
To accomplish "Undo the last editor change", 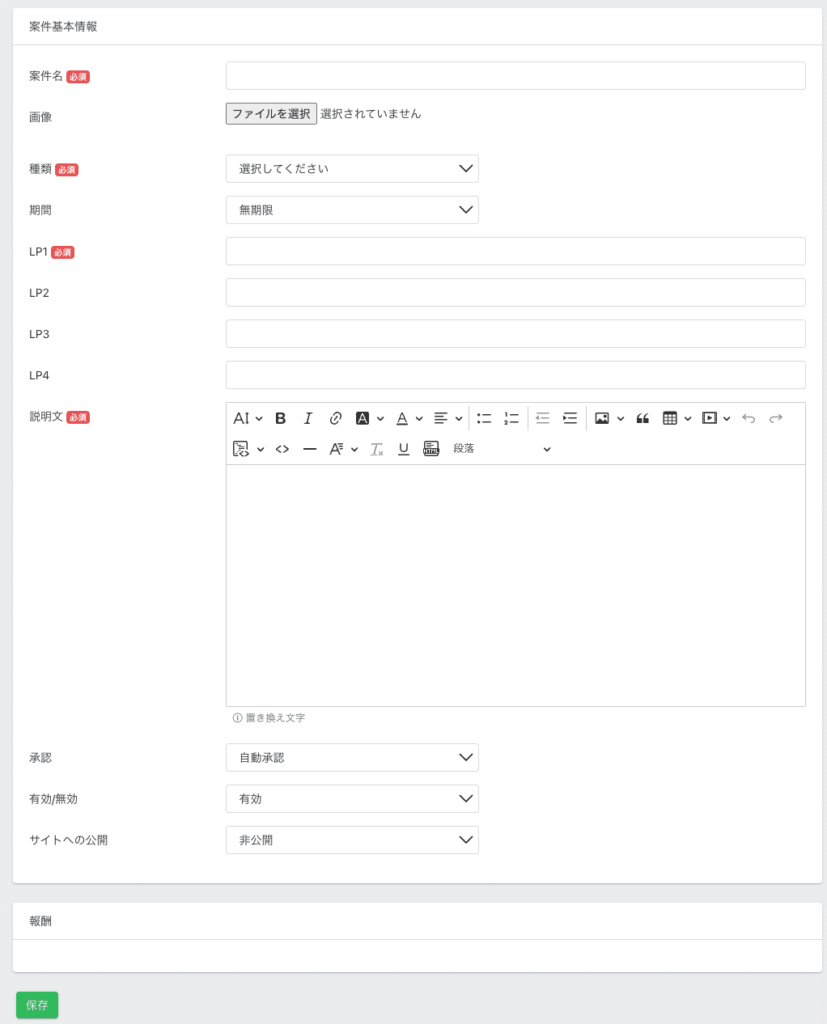I will pos(749,419).
